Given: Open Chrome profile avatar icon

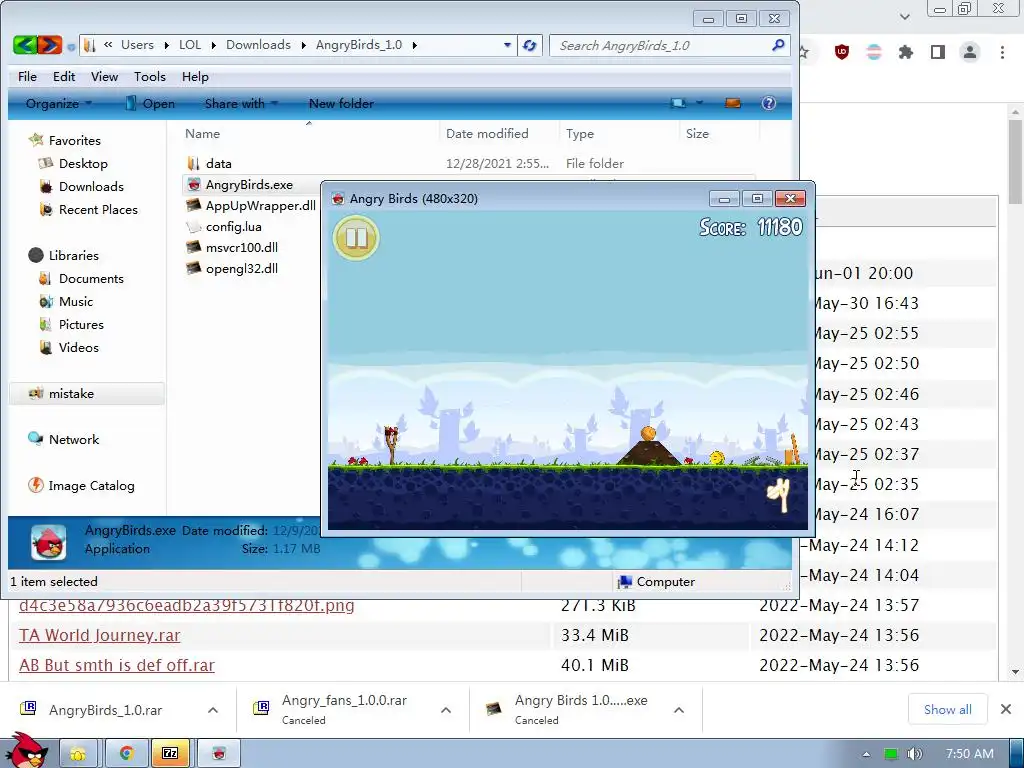Looking at the screenshot, I should pyautogui.click(x=970, y=52).
